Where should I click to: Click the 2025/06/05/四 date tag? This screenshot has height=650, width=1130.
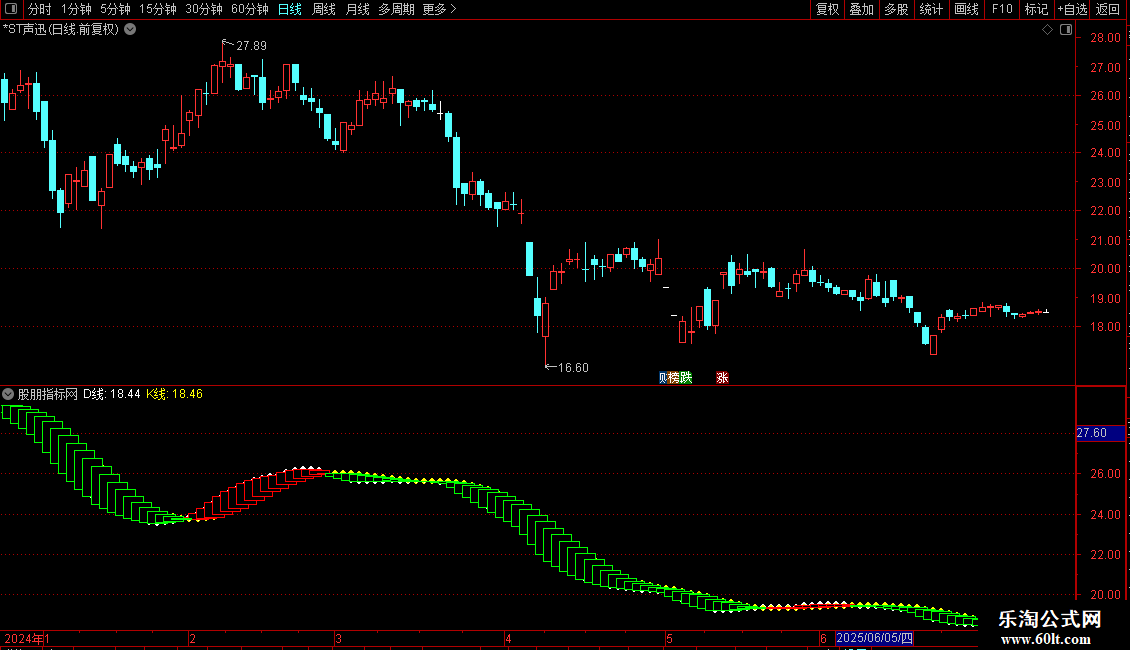click(874, 638)
